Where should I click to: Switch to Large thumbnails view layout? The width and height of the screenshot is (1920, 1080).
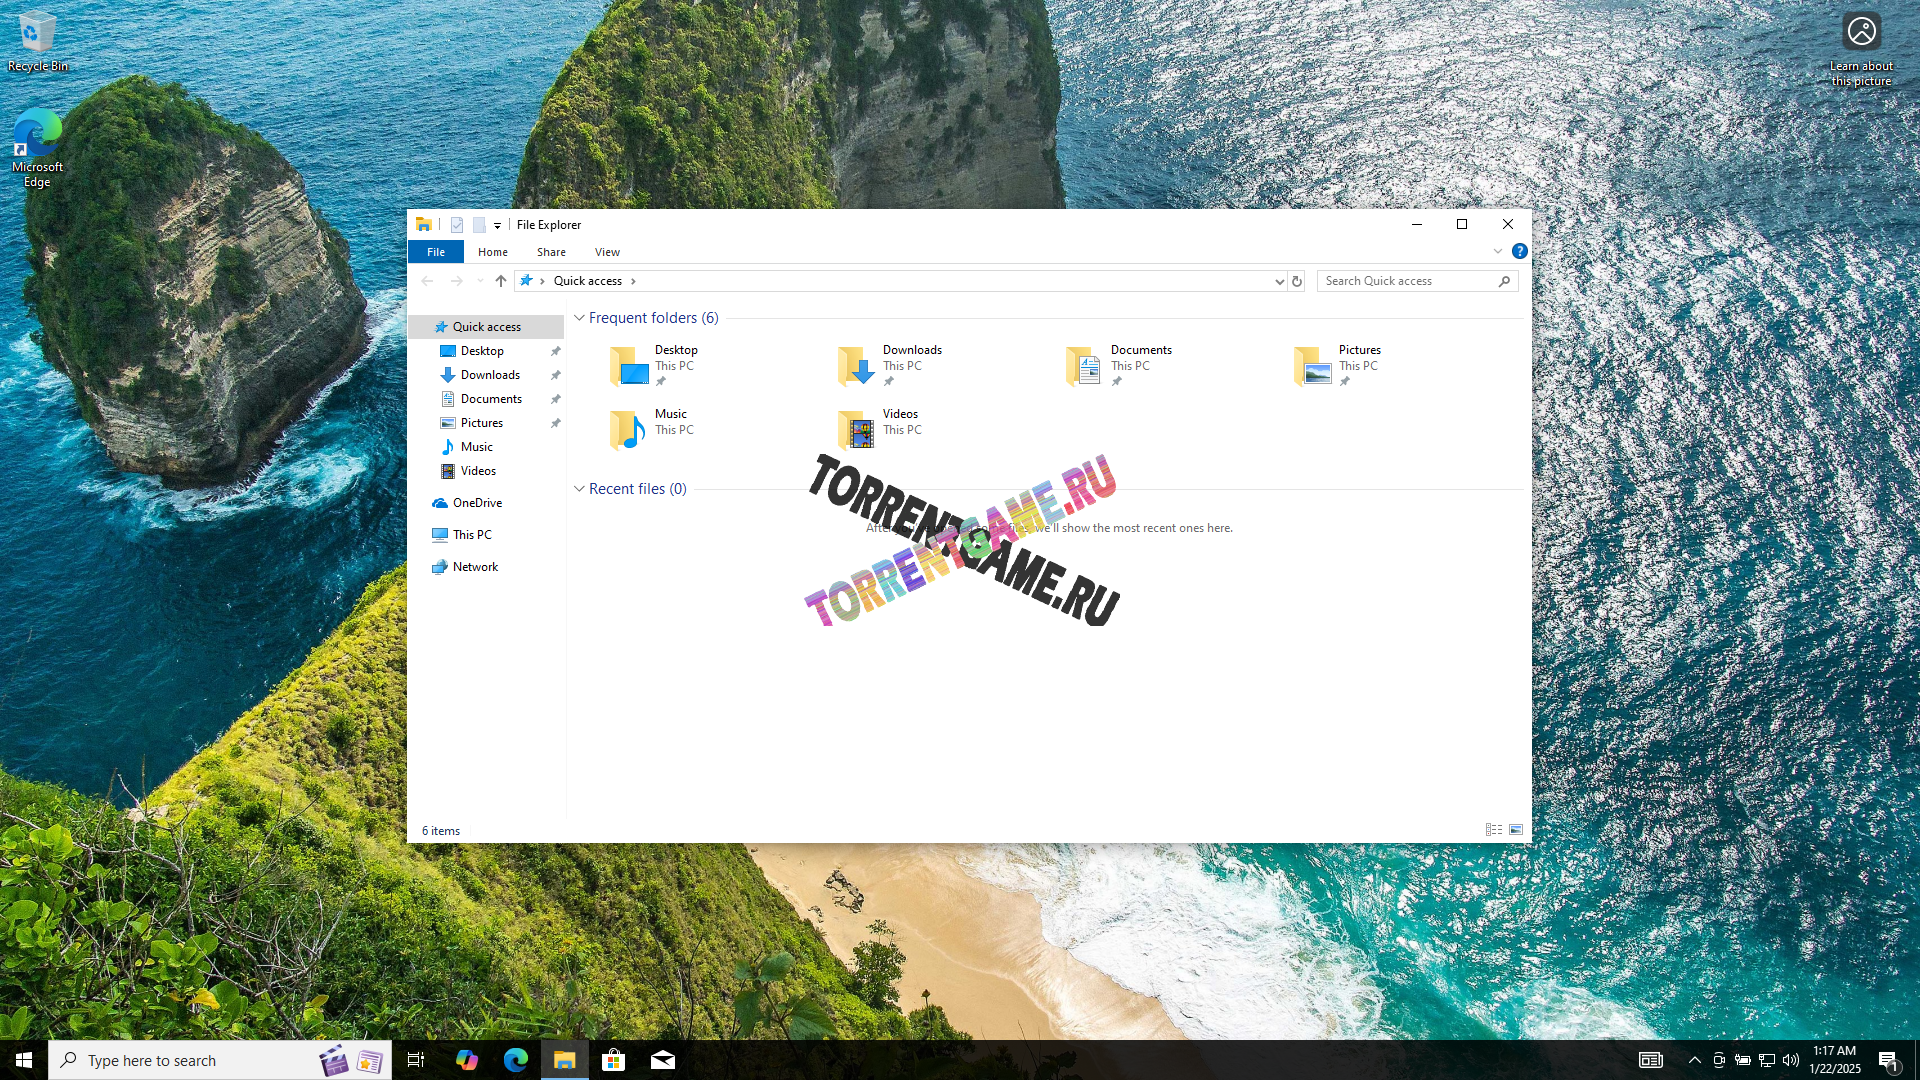(1516, 830)
